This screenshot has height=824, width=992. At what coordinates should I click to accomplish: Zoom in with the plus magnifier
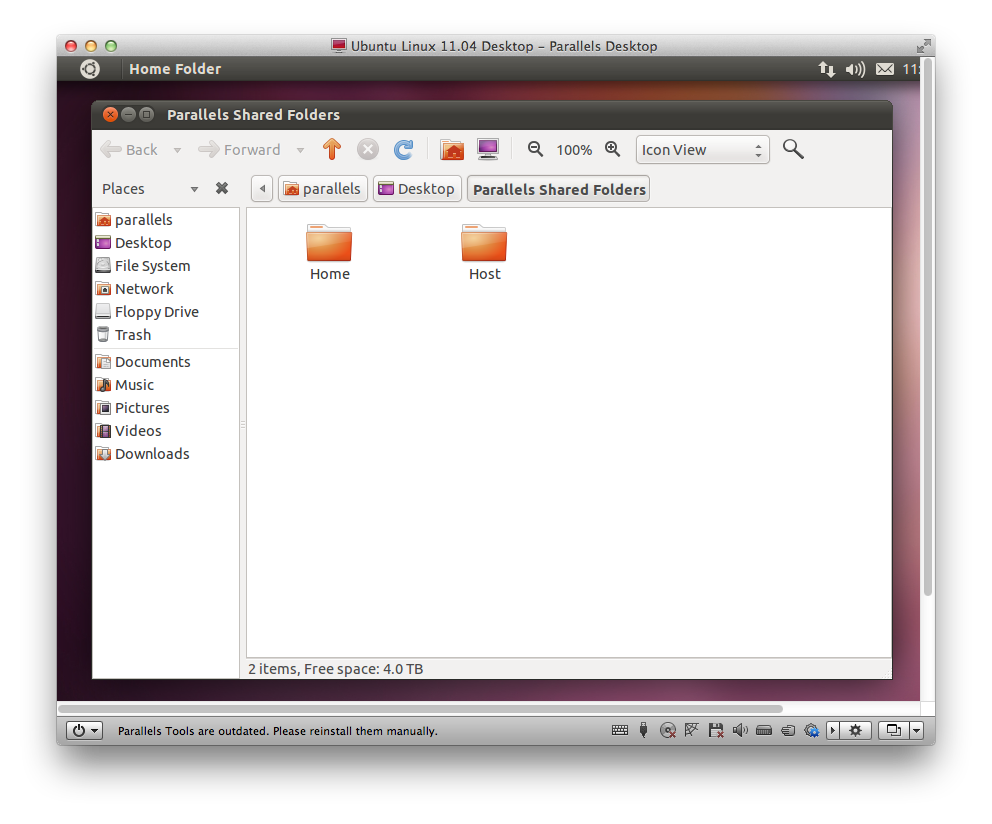click(x=612, y=149)
